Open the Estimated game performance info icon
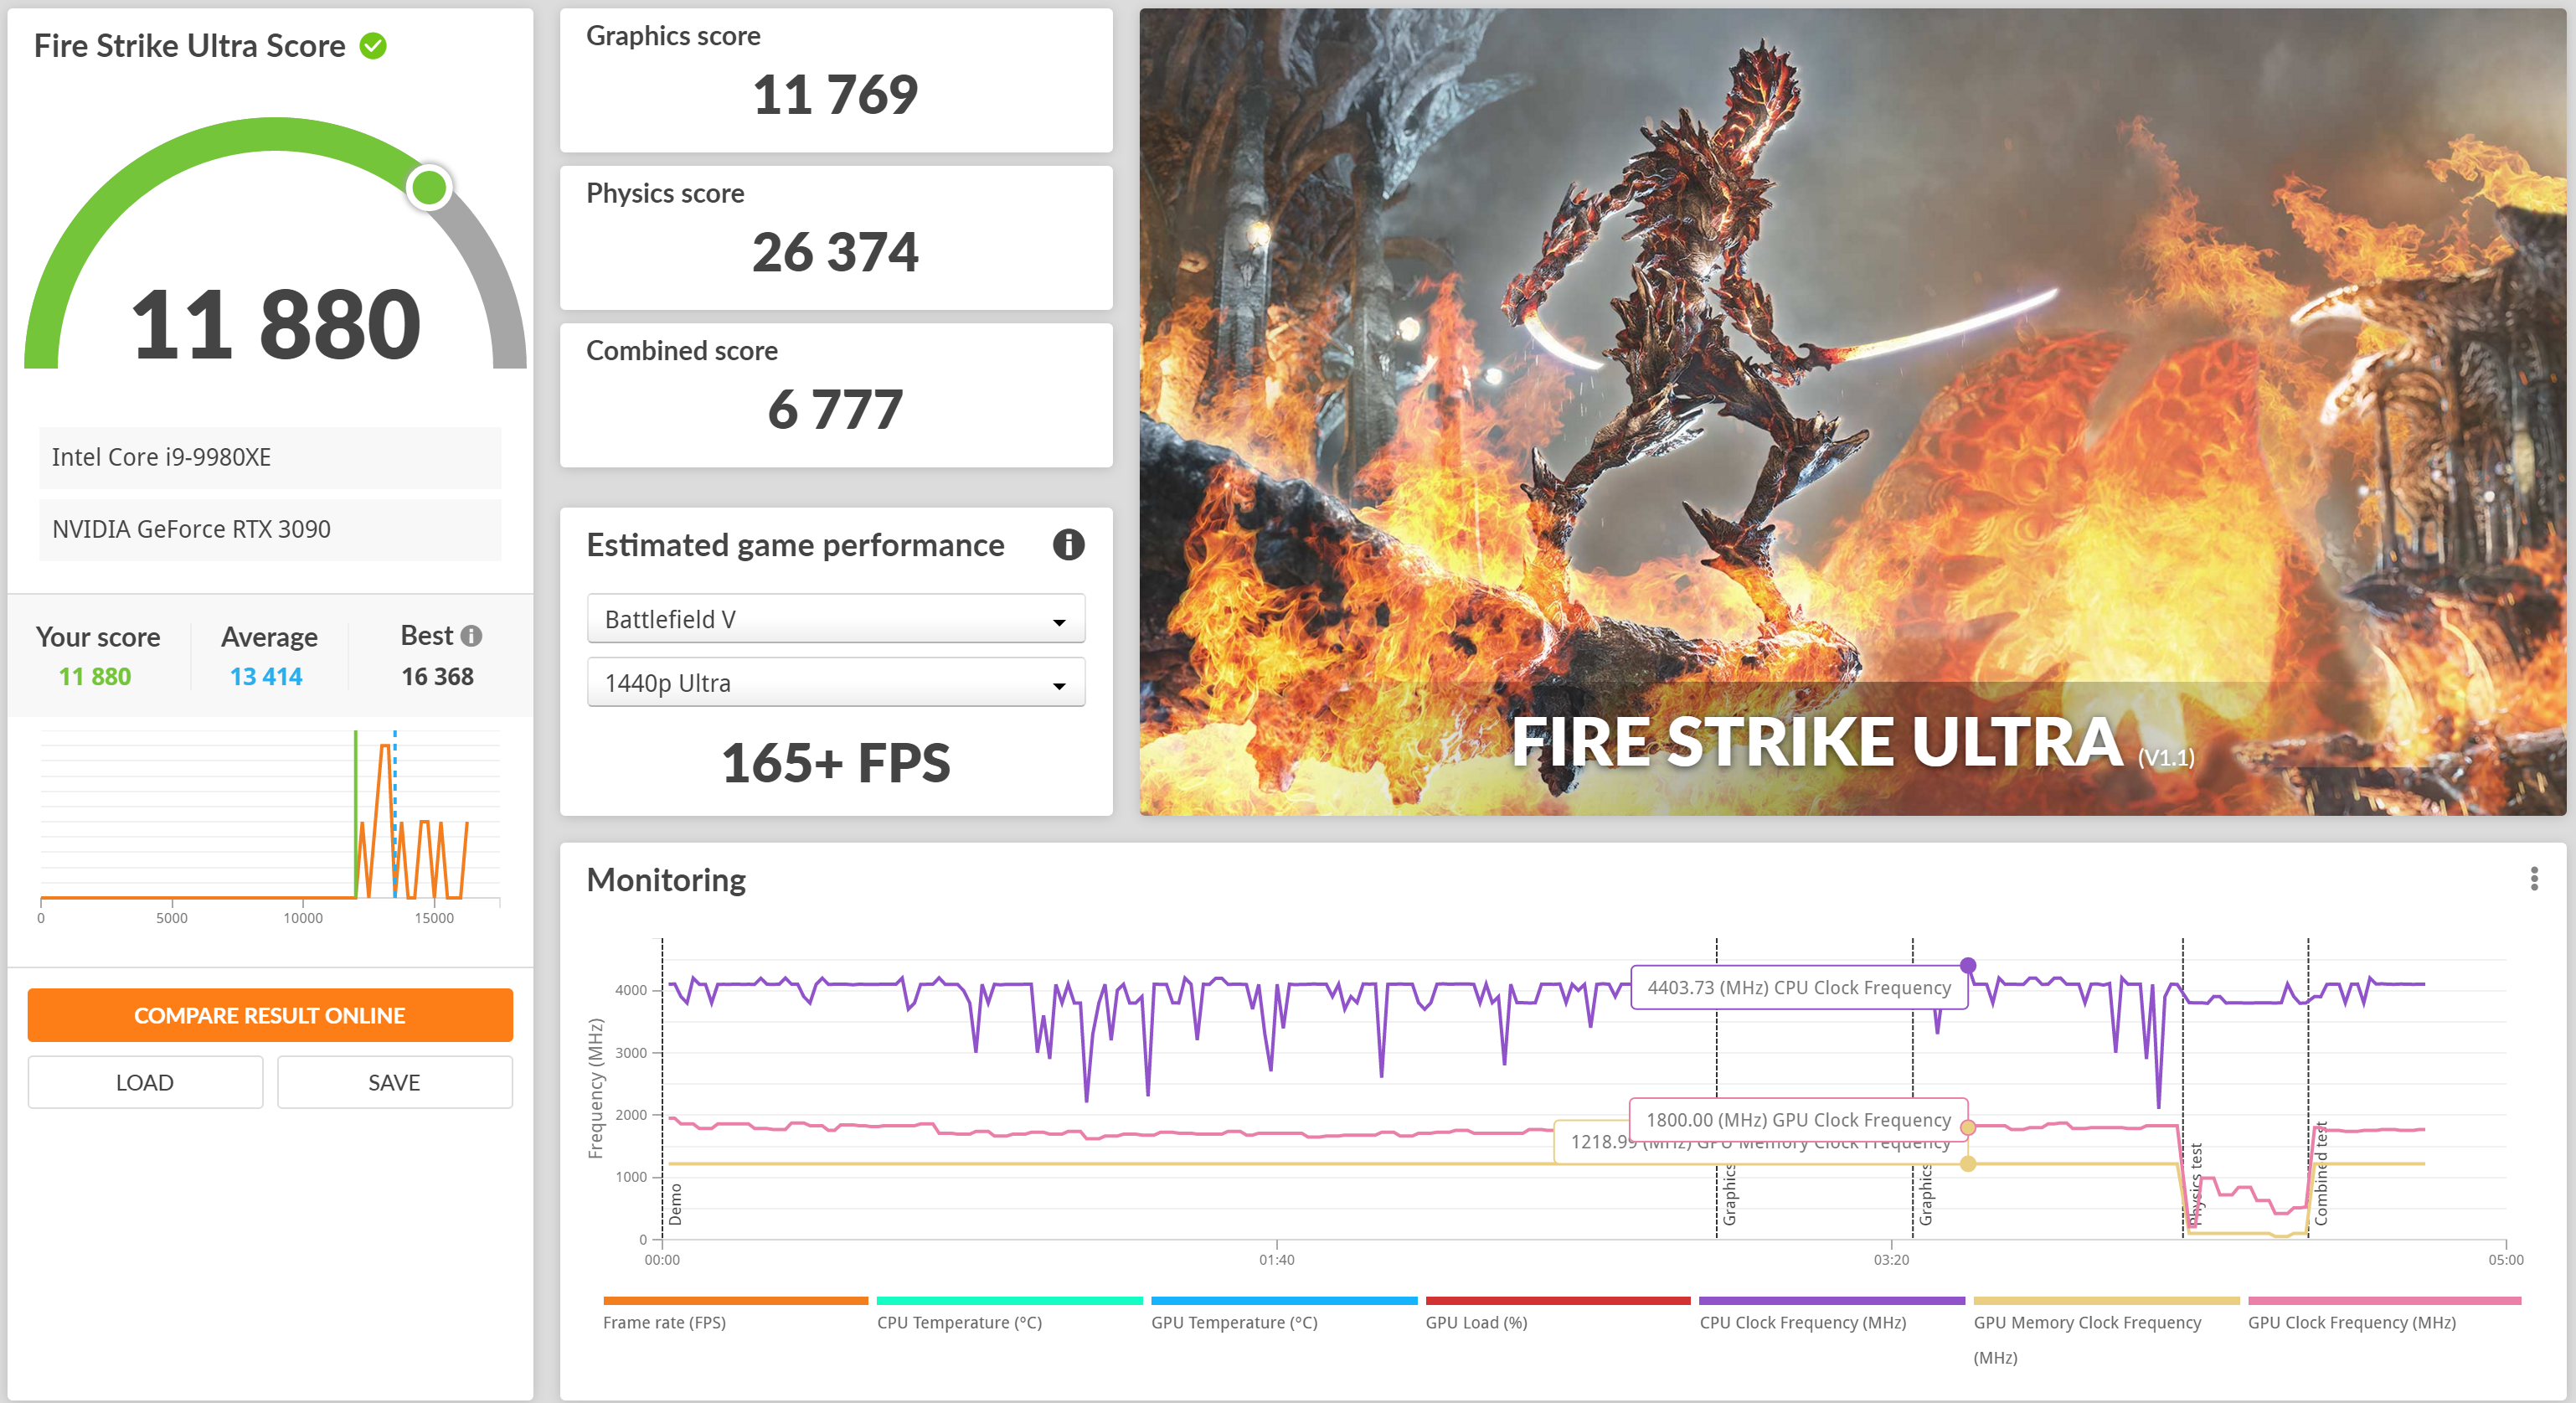The height and width of the screenshot is (1403, 2576). 1068,545
